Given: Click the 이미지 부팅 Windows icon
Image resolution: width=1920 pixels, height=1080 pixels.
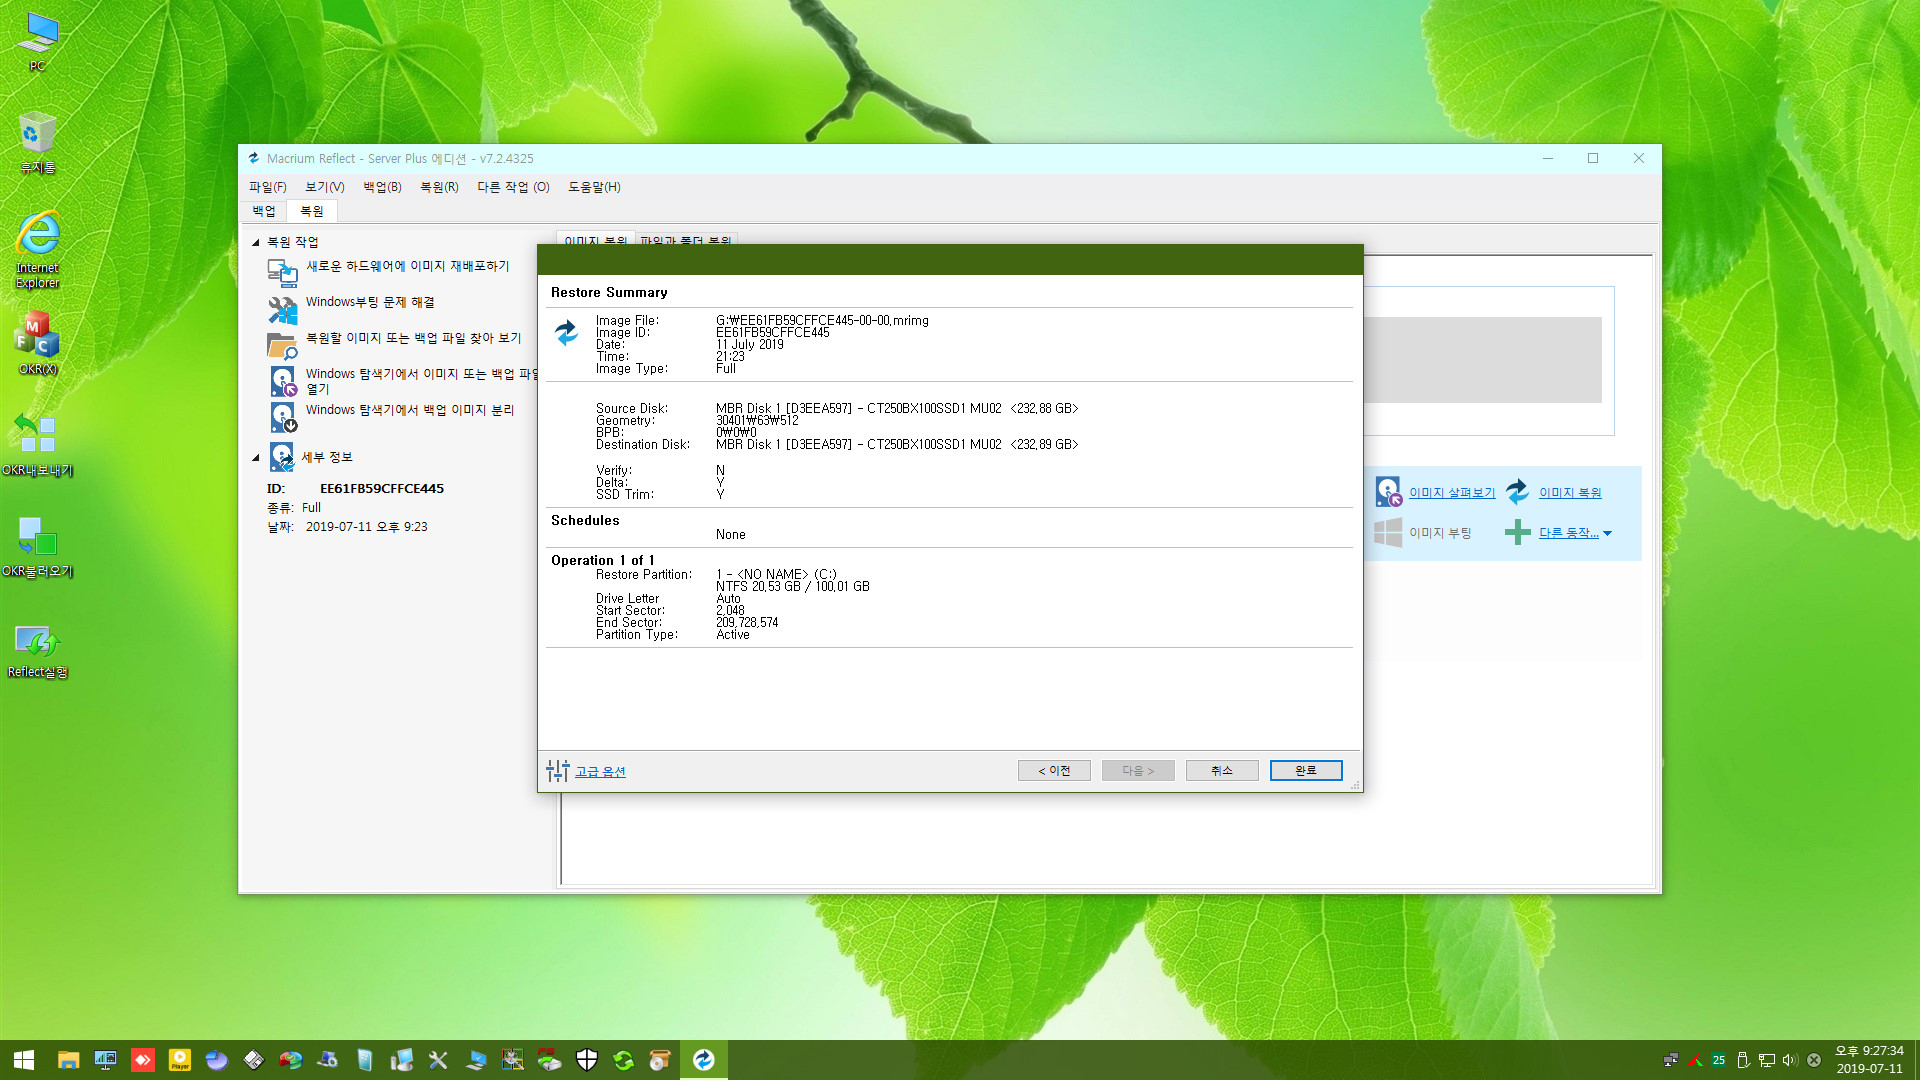Looking at the screenshot, I should coord(1388,532).
